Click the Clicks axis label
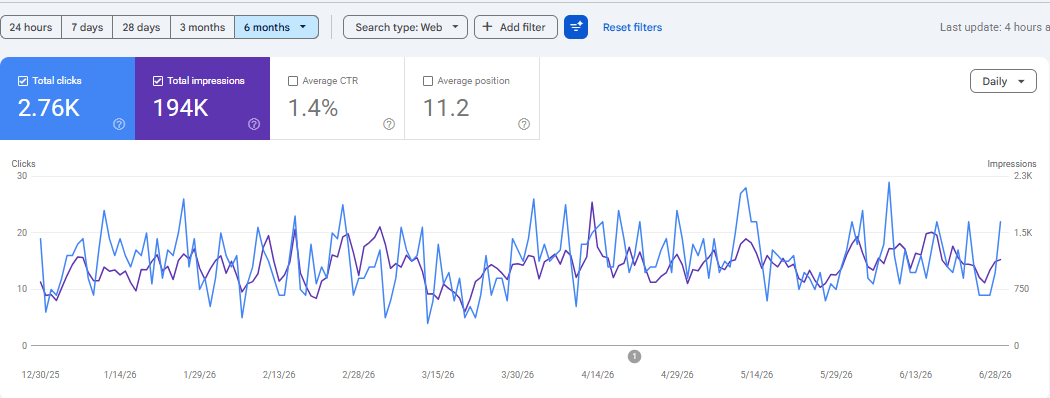This screenshot has width=1050, height=398. click(x=23, y=163)
